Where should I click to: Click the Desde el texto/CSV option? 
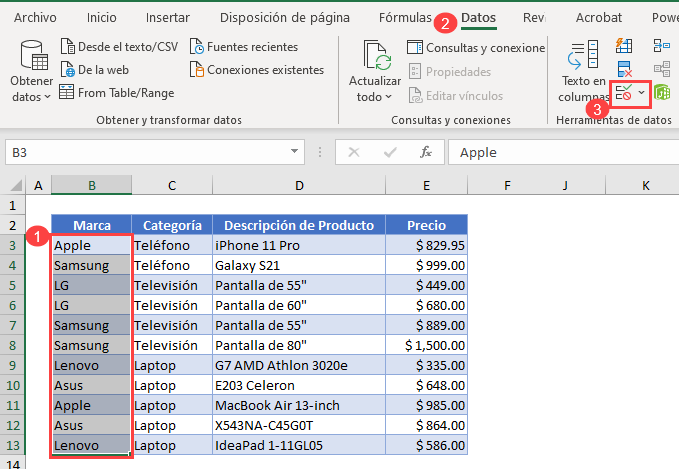tap(119, 46)
